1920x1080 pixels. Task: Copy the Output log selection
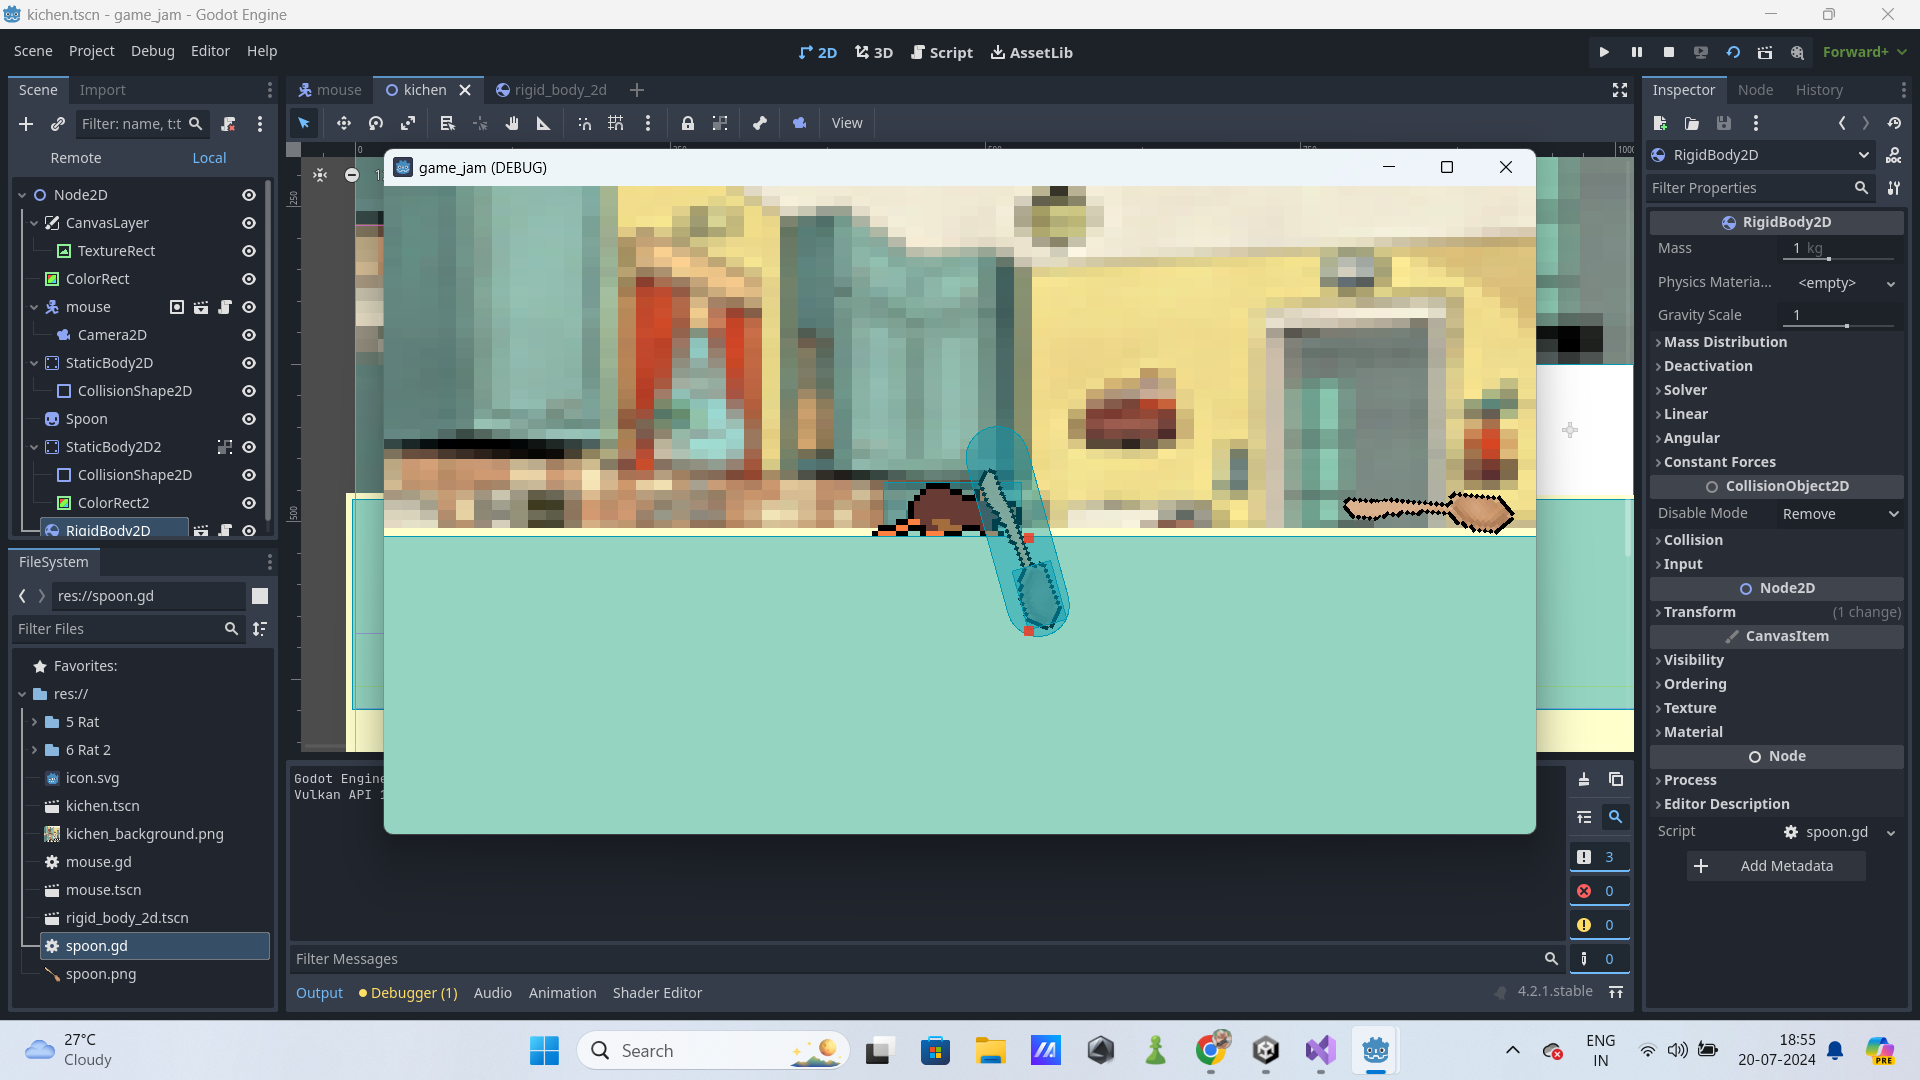tap(1616, 779)
